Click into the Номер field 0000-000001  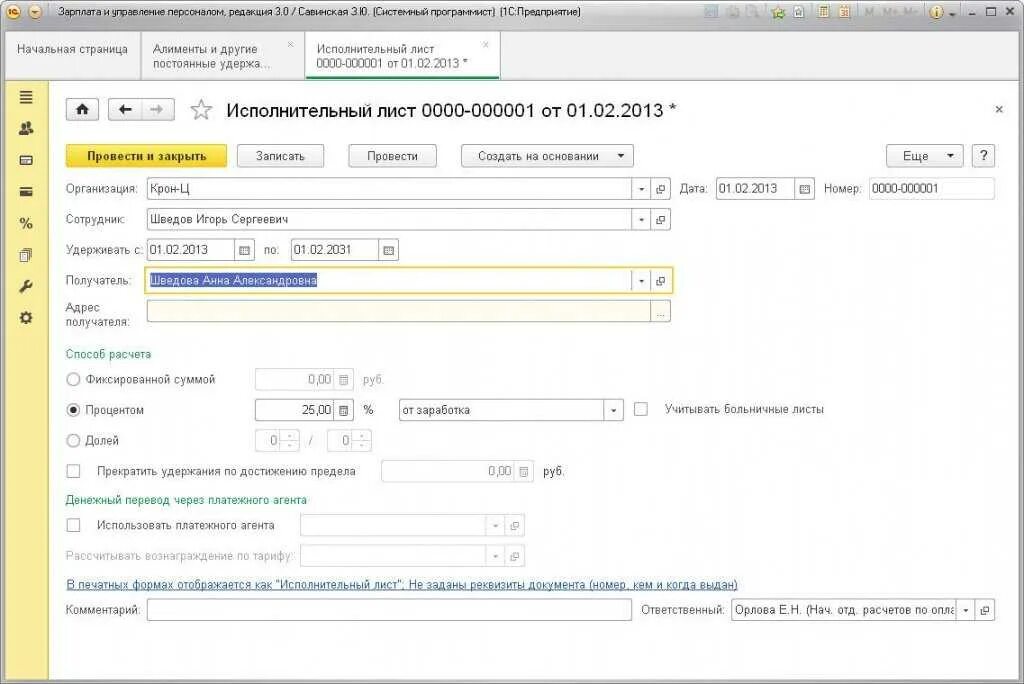coord(931,189)
